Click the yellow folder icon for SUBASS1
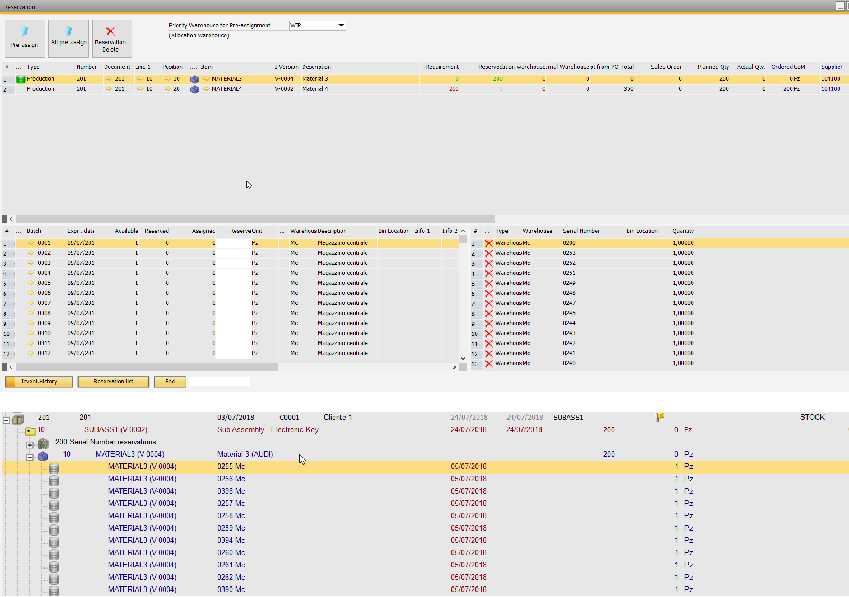Viewport: 849px width, 597px height. (30, 431)
